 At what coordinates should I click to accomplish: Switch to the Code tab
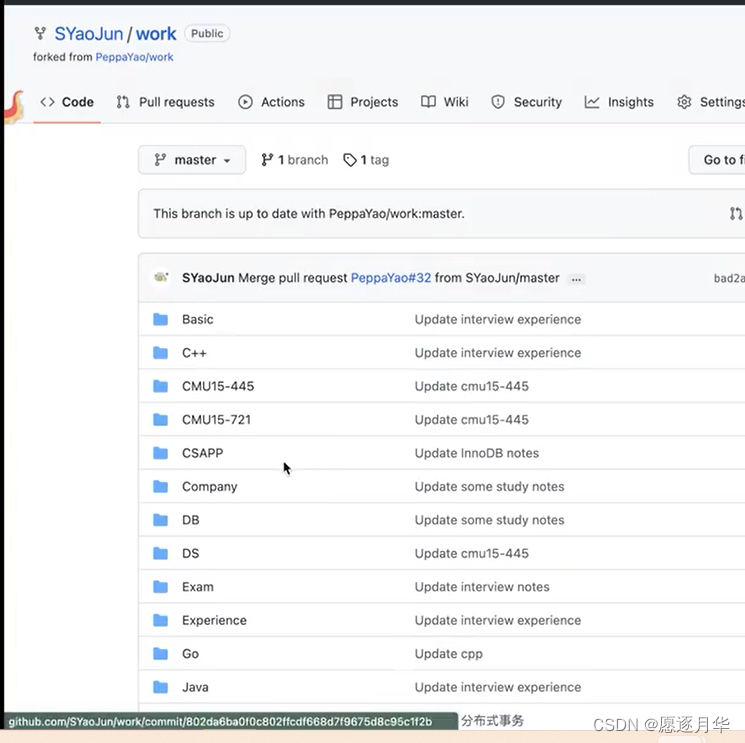pyautogui.click(x=67, y=102)
